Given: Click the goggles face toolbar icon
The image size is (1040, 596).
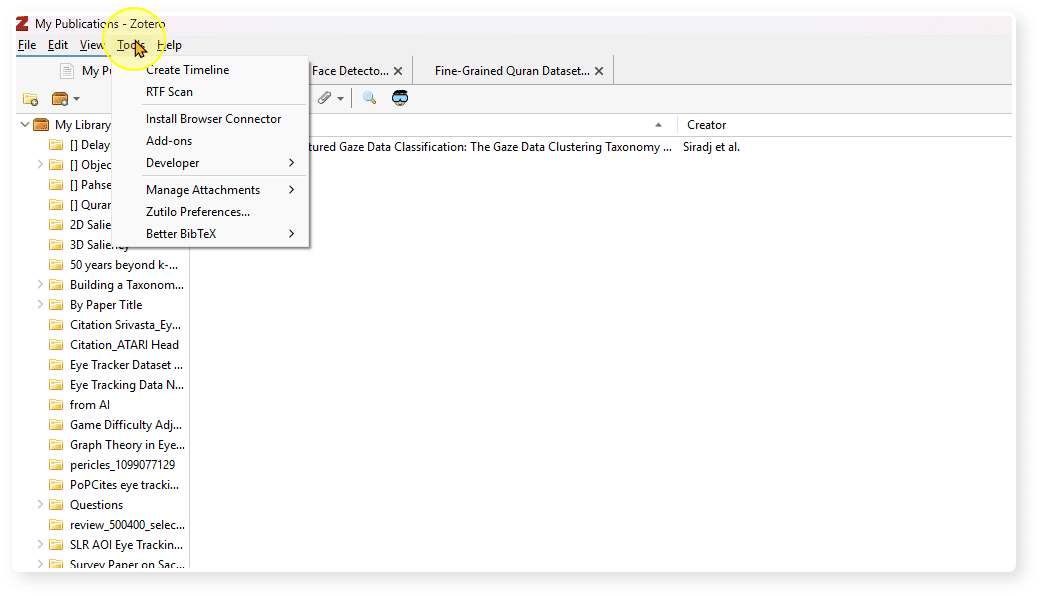Looking at the screenshot, I should coord(400,98).
